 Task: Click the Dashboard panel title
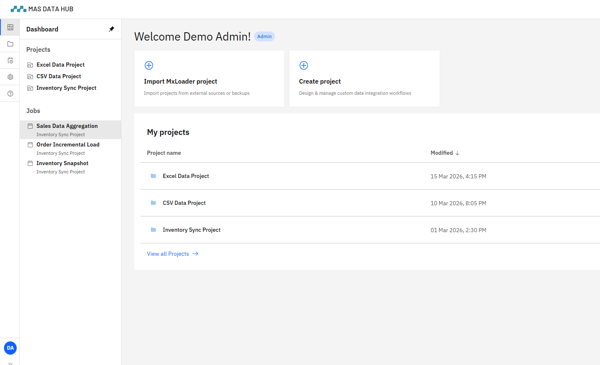pos(42,29)
